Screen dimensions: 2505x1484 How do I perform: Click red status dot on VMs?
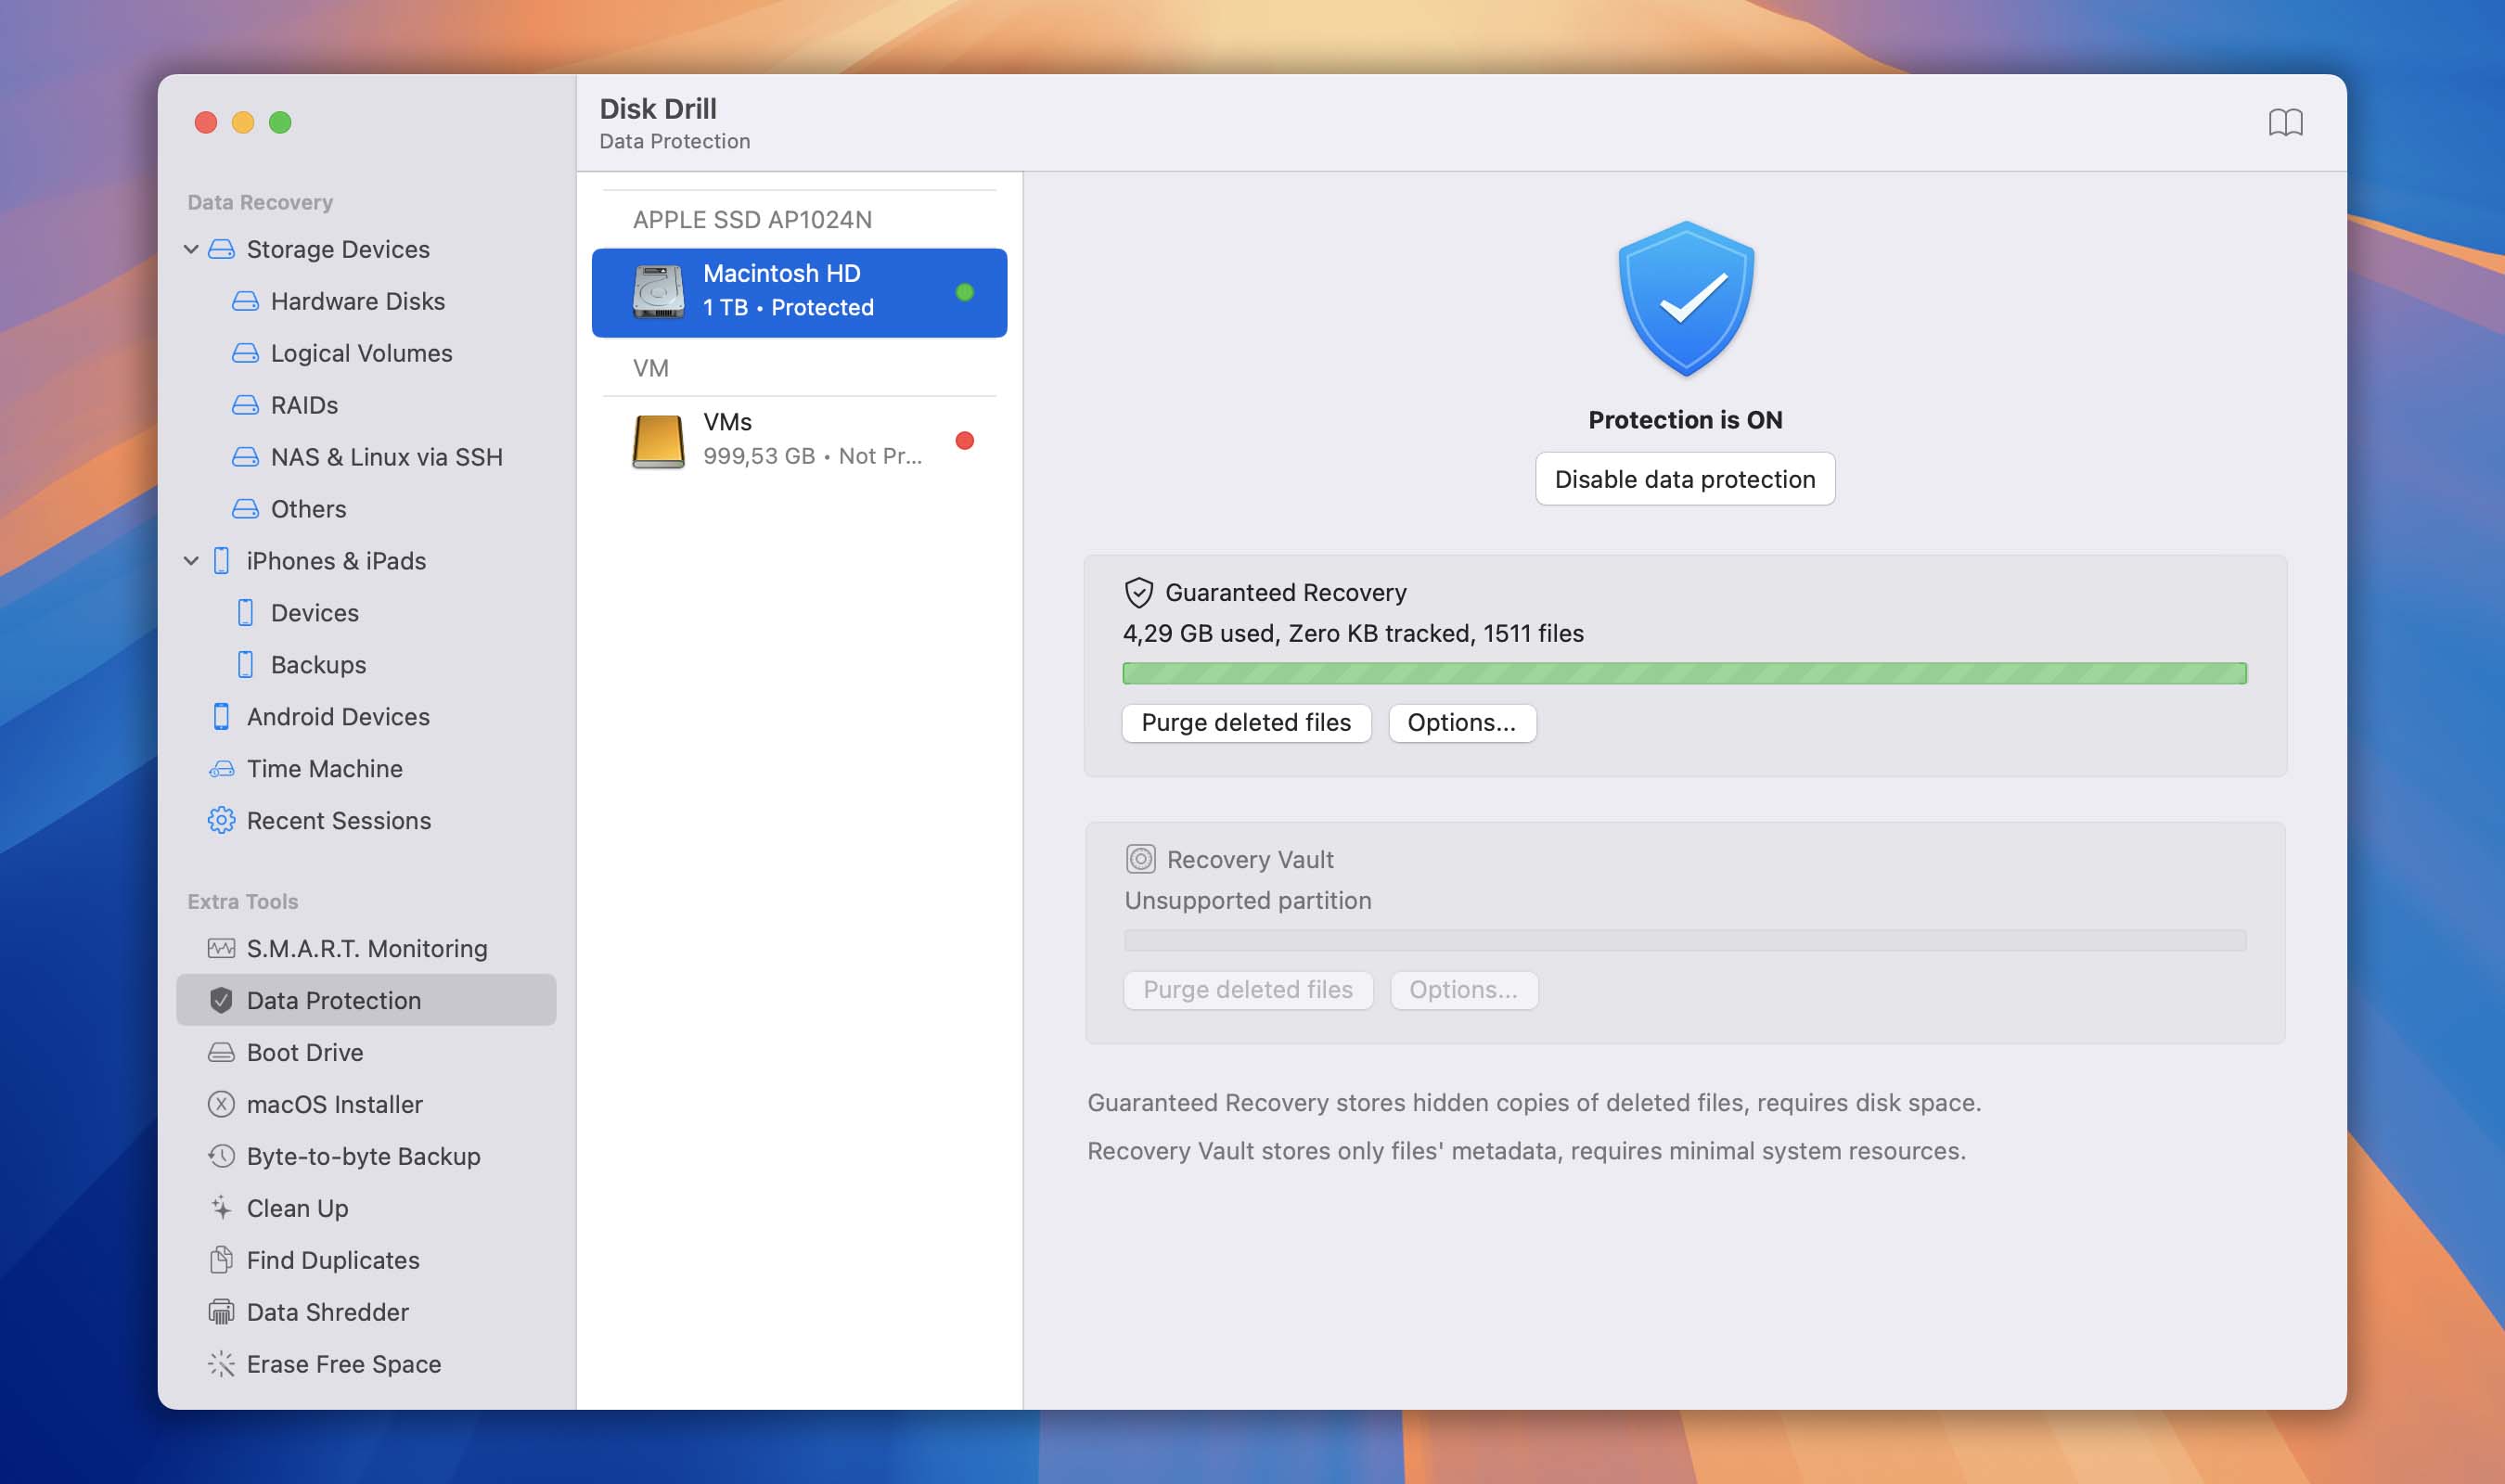(x=964, y=441)
